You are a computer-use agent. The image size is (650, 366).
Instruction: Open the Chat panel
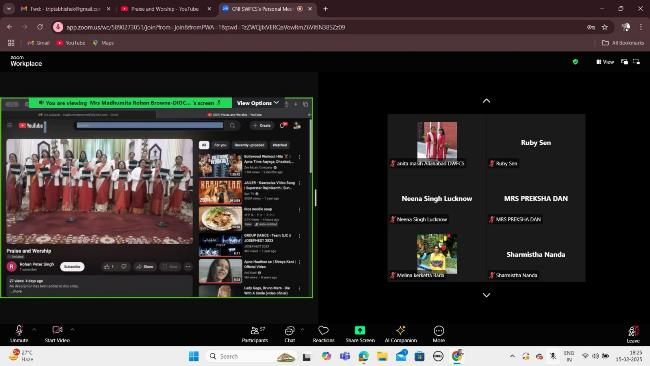(289, 334)
